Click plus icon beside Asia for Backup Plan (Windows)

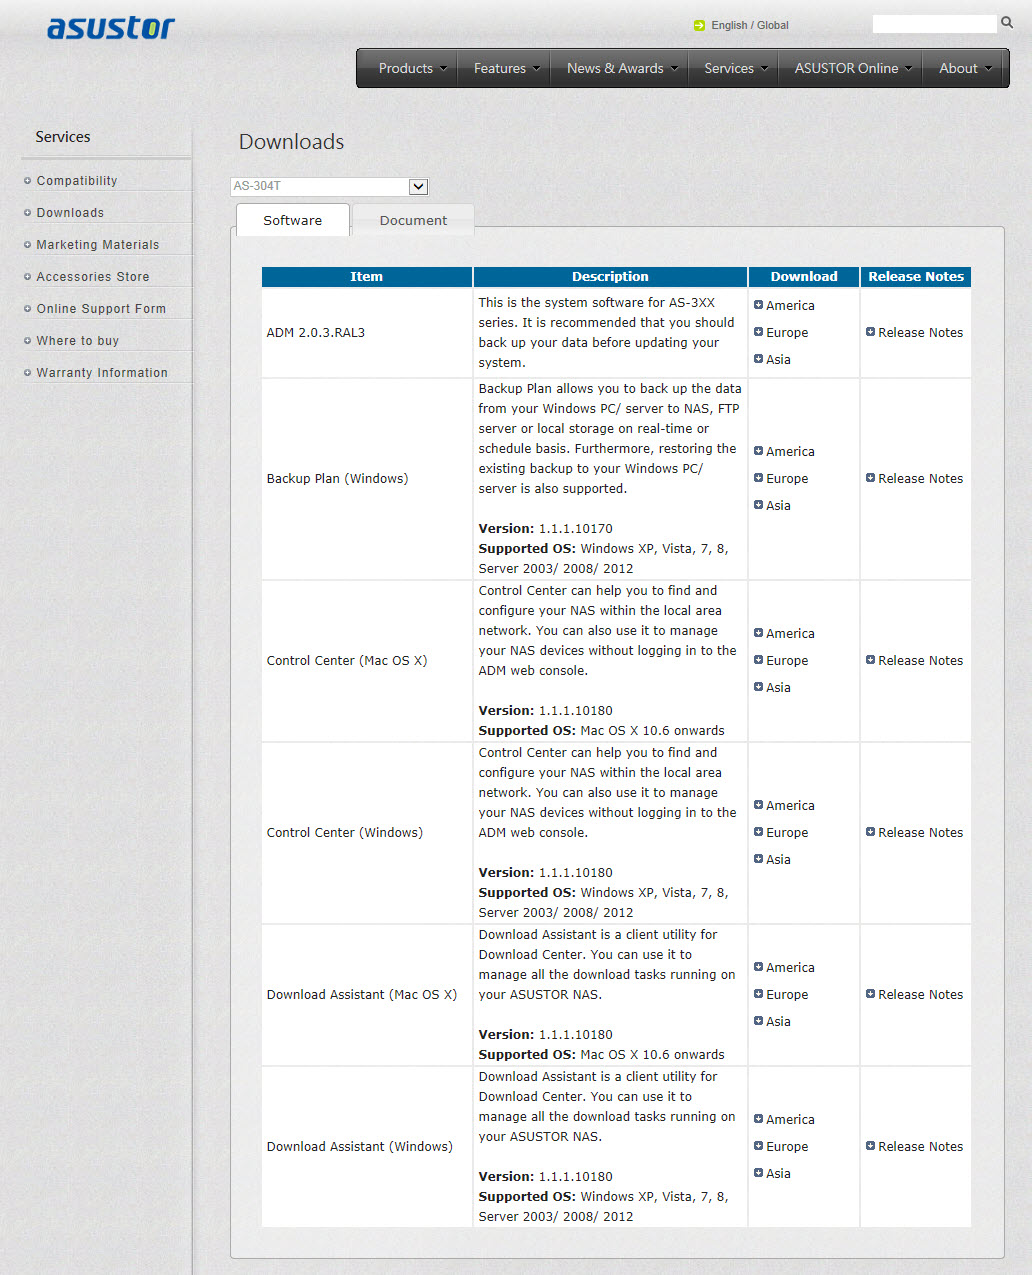click(758, 505)
